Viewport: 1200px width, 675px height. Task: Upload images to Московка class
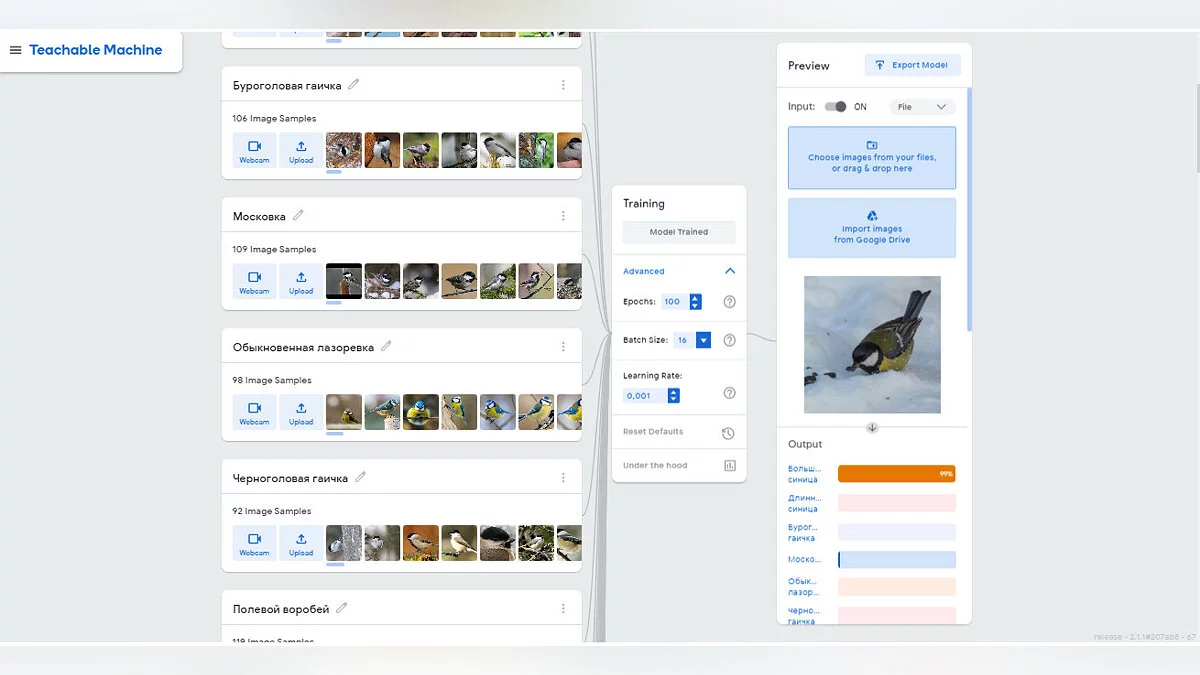(301, 281)
